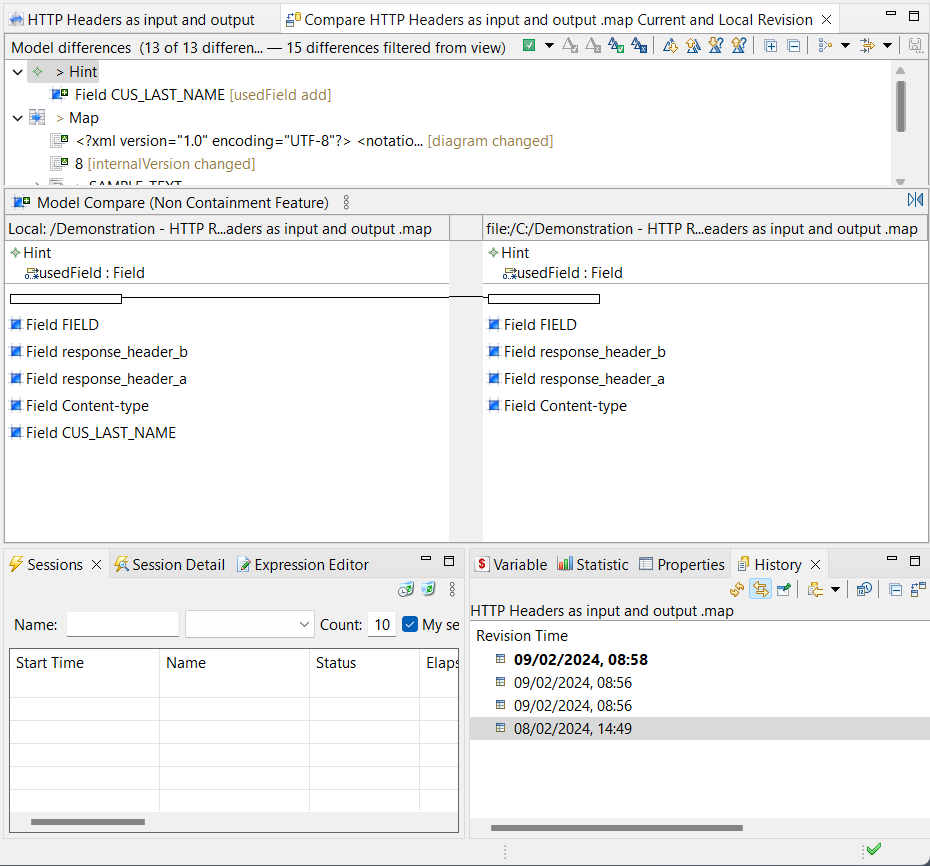Switch to the Statistic tab
The height and width of the screenshot is (866, 930).
593,564
